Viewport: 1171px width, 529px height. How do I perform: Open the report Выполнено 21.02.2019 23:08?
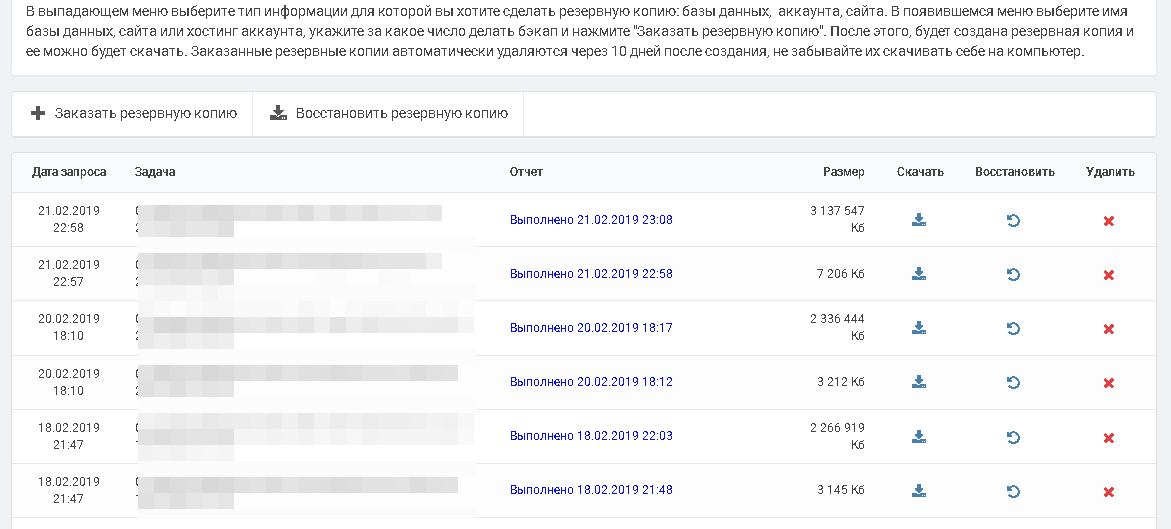591,220
